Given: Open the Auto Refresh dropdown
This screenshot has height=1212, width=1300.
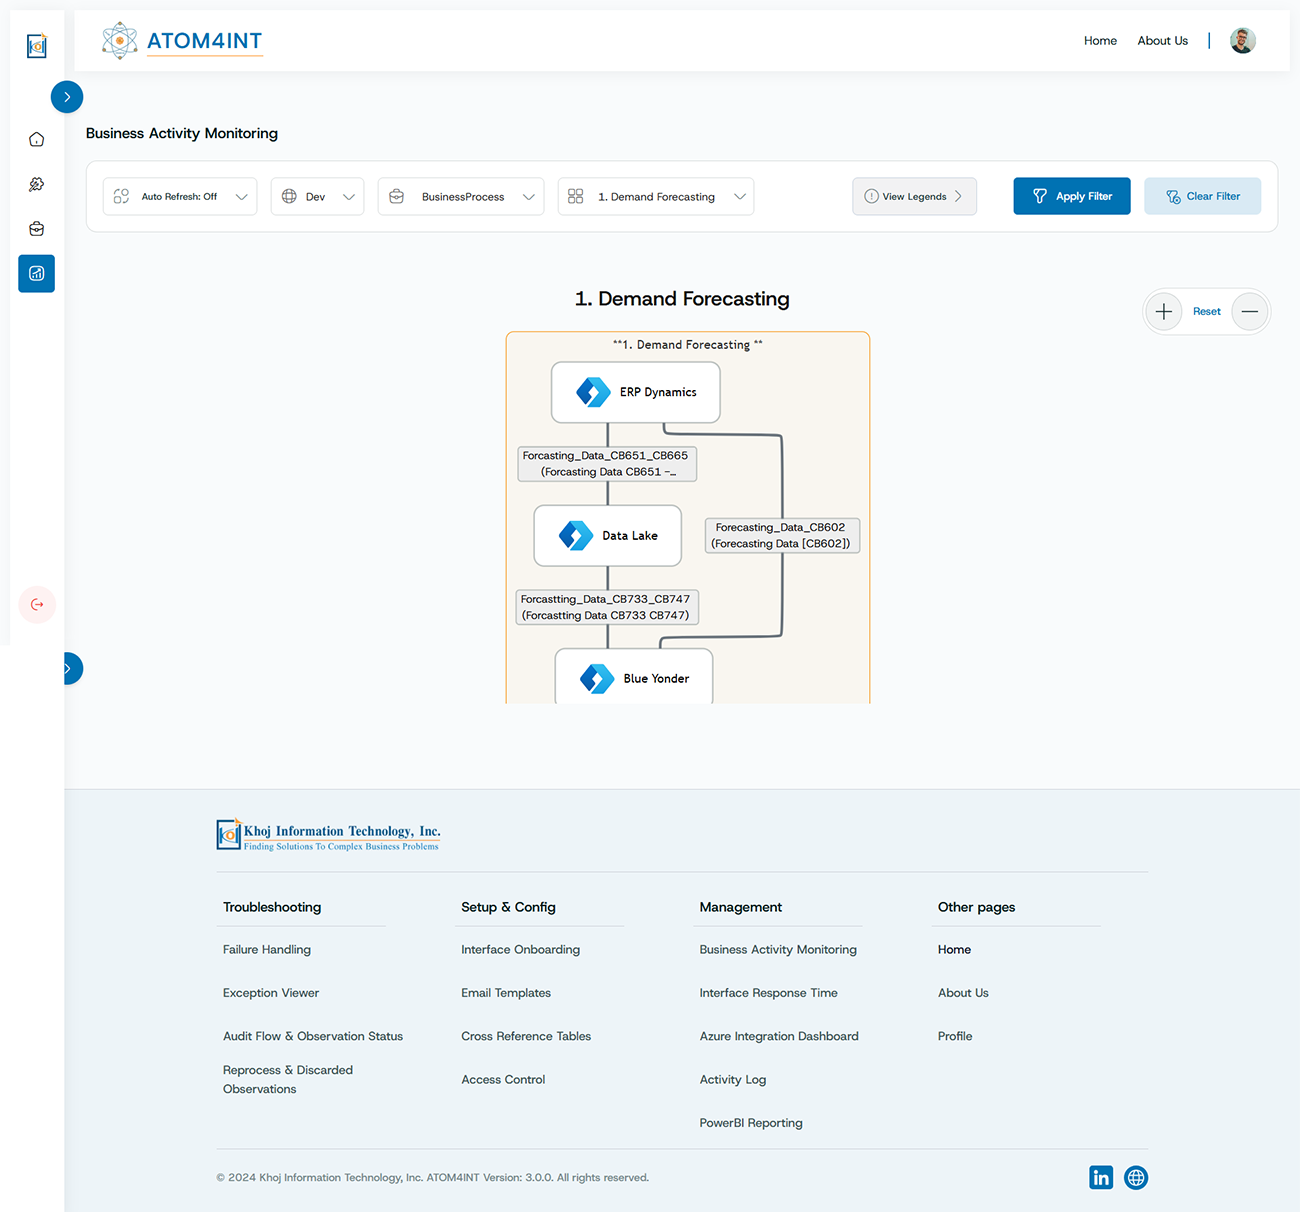Looking at the screenshot, I should click(180, 197).
